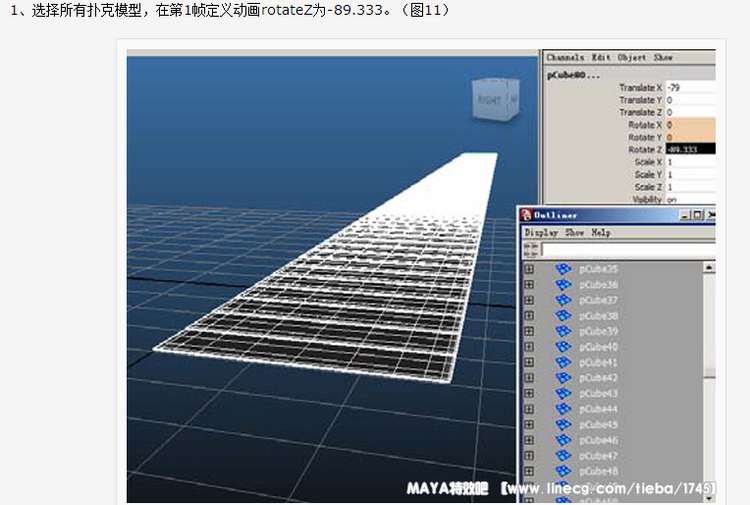Screen dimensions: 750x505
Task: Open the Channels menu in Channel Box
Action: 565,58
